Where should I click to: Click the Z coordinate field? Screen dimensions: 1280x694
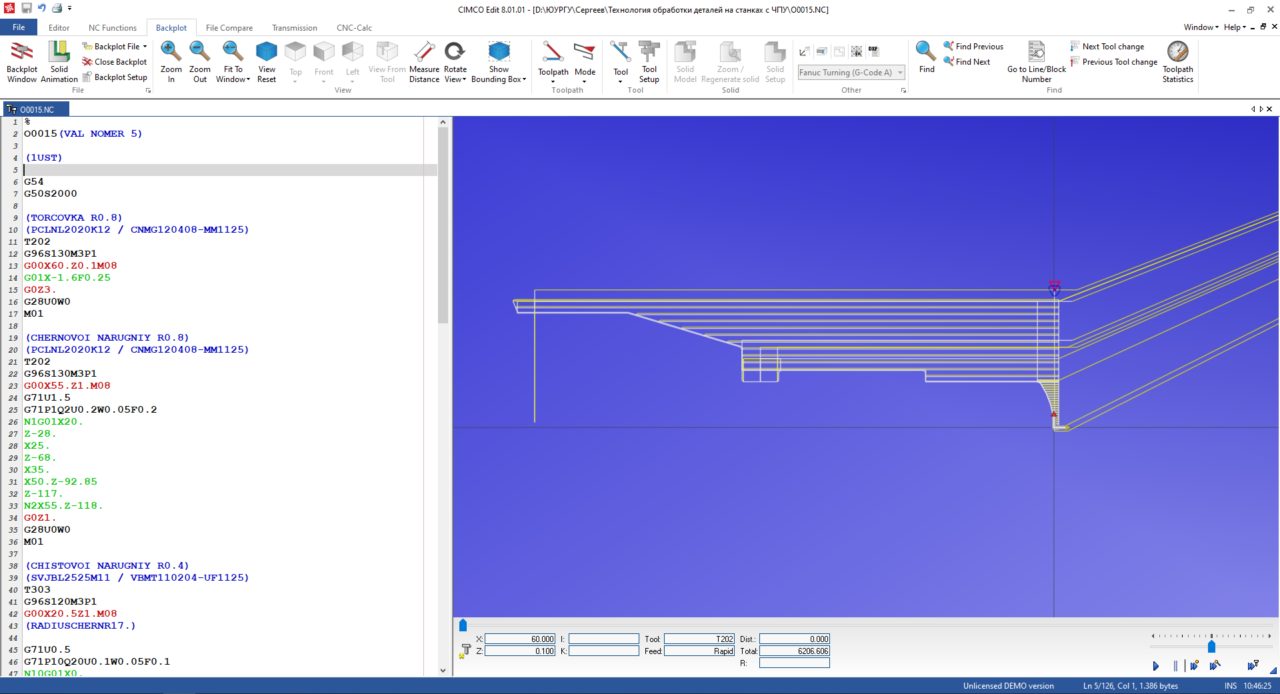520,651
